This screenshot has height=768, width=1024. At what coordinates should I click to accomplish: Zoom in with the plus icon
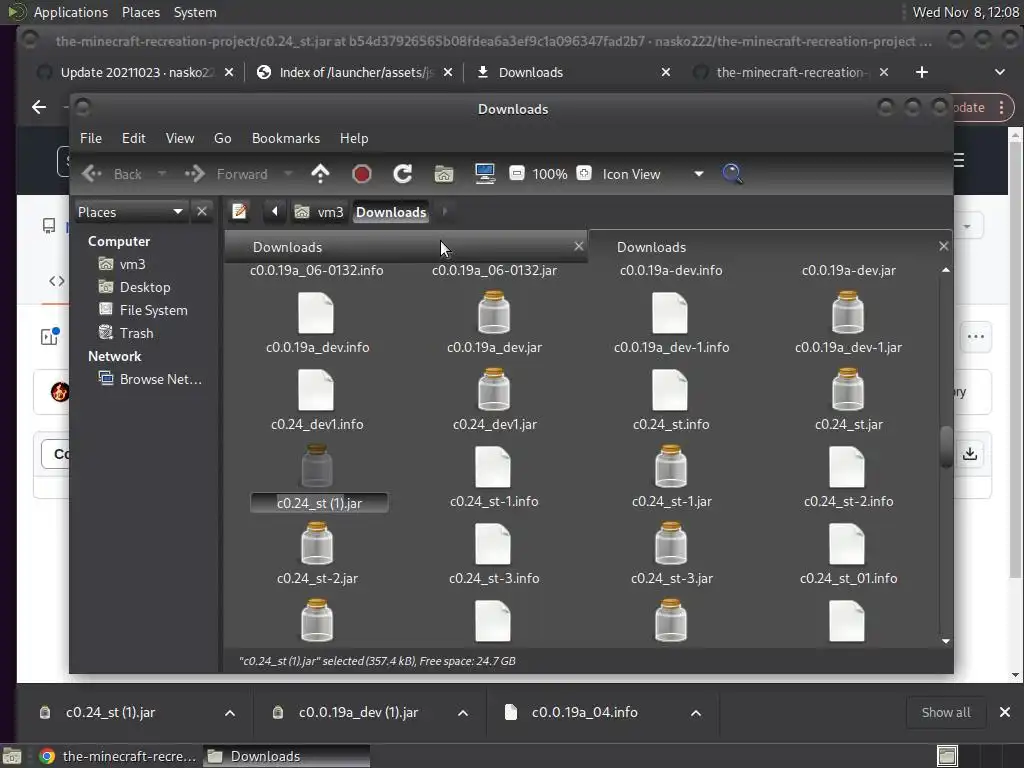tap(584, 173)
